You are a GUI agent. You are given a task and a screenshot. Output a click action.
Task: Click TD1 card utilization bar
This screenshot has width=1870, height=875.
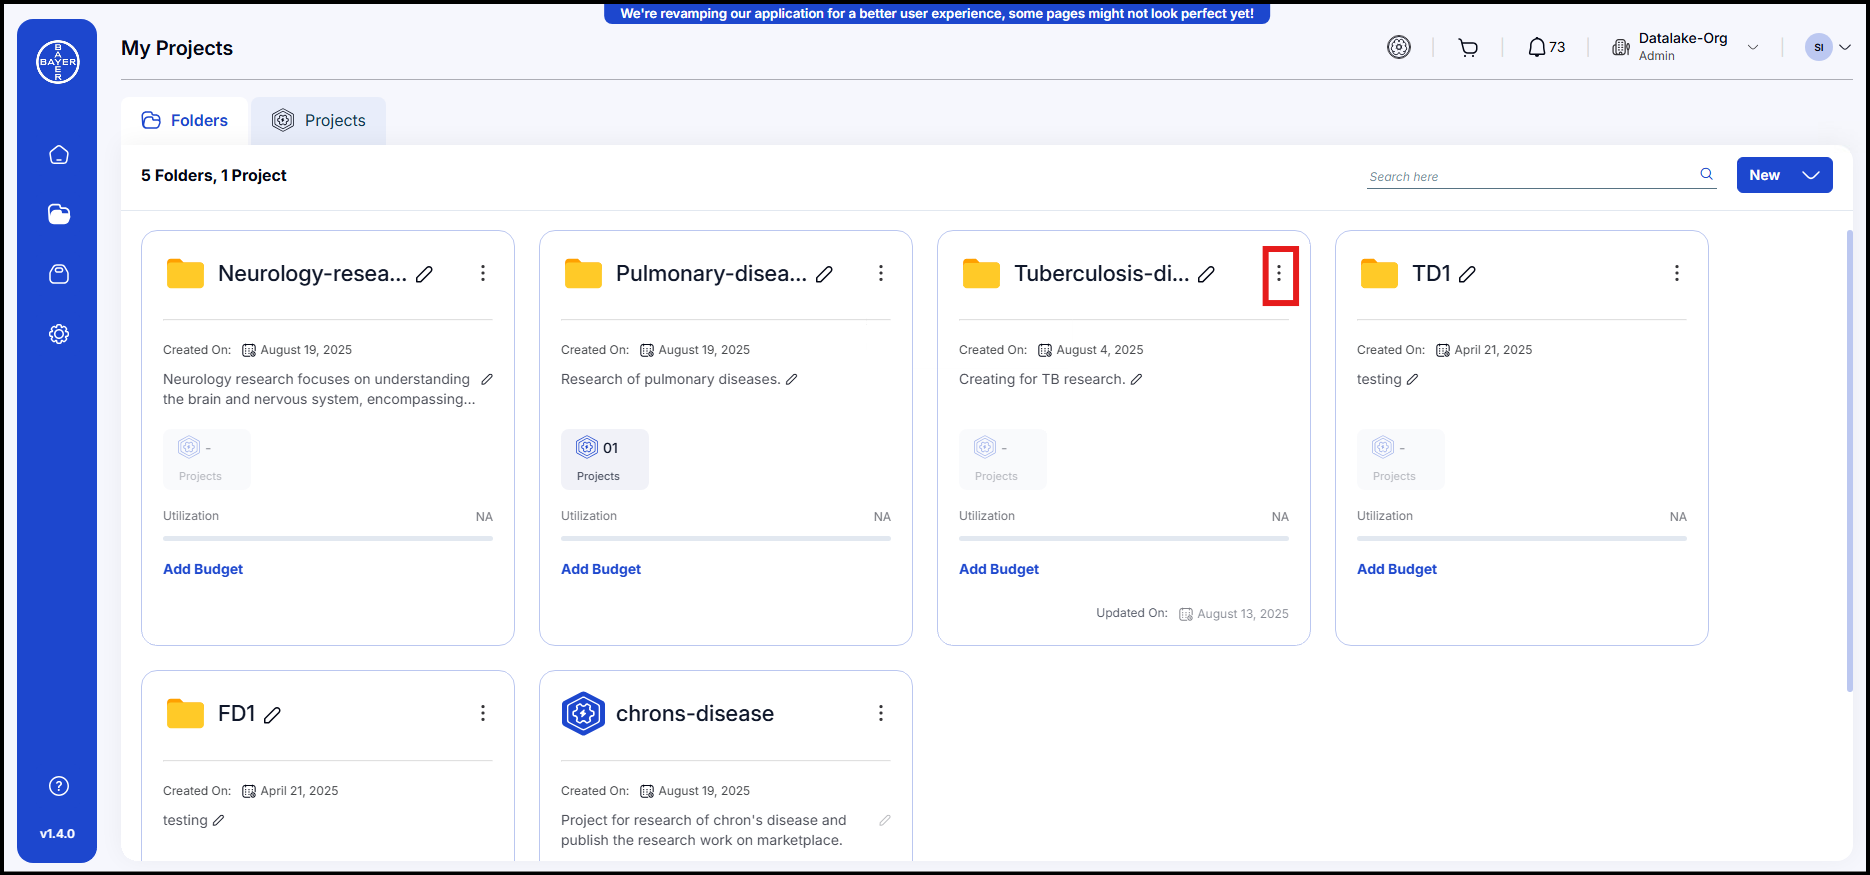(x=1522, y=538)
